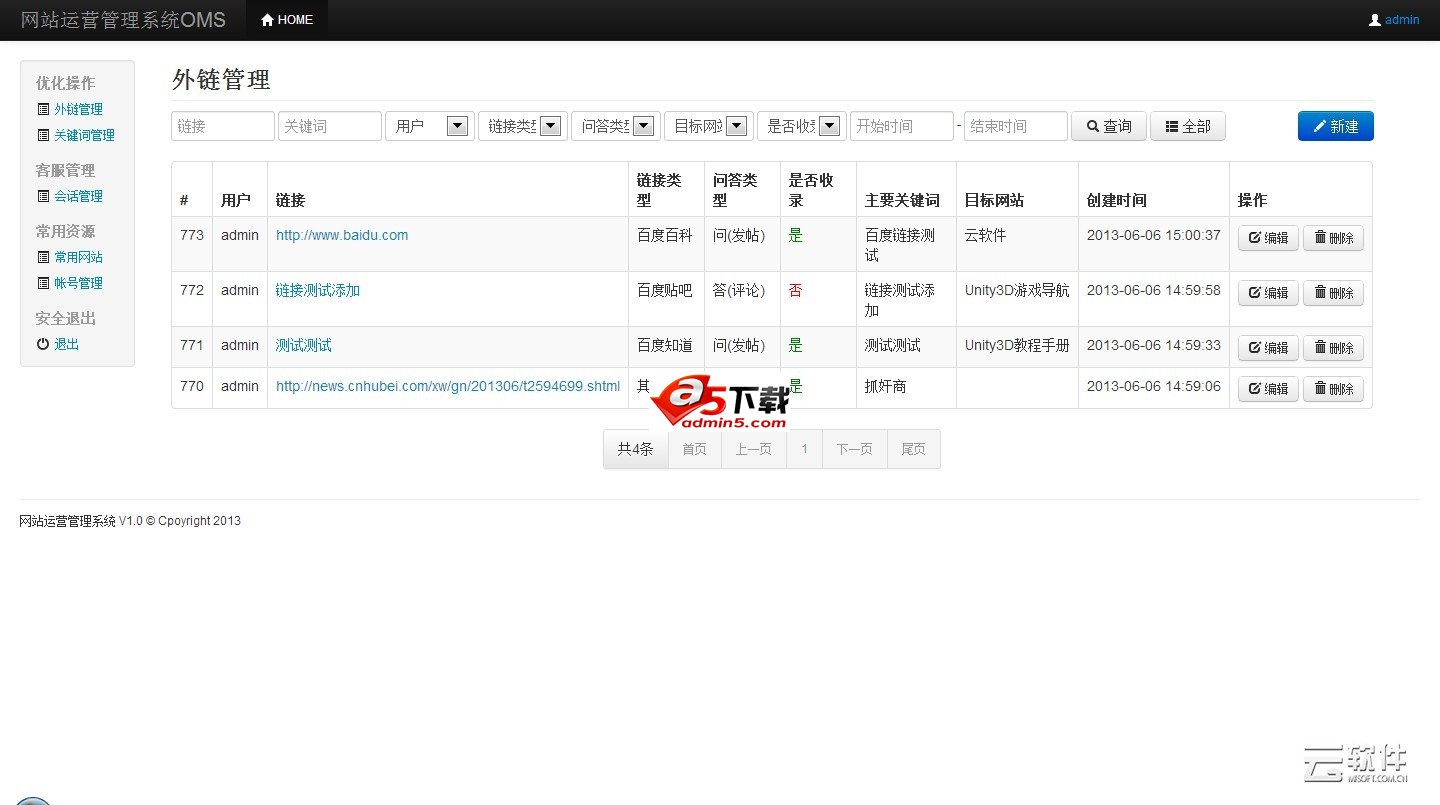The image size is (1440, 805).
Task: Go to 尾页 in pagination
Action: (x=913, y=449)
